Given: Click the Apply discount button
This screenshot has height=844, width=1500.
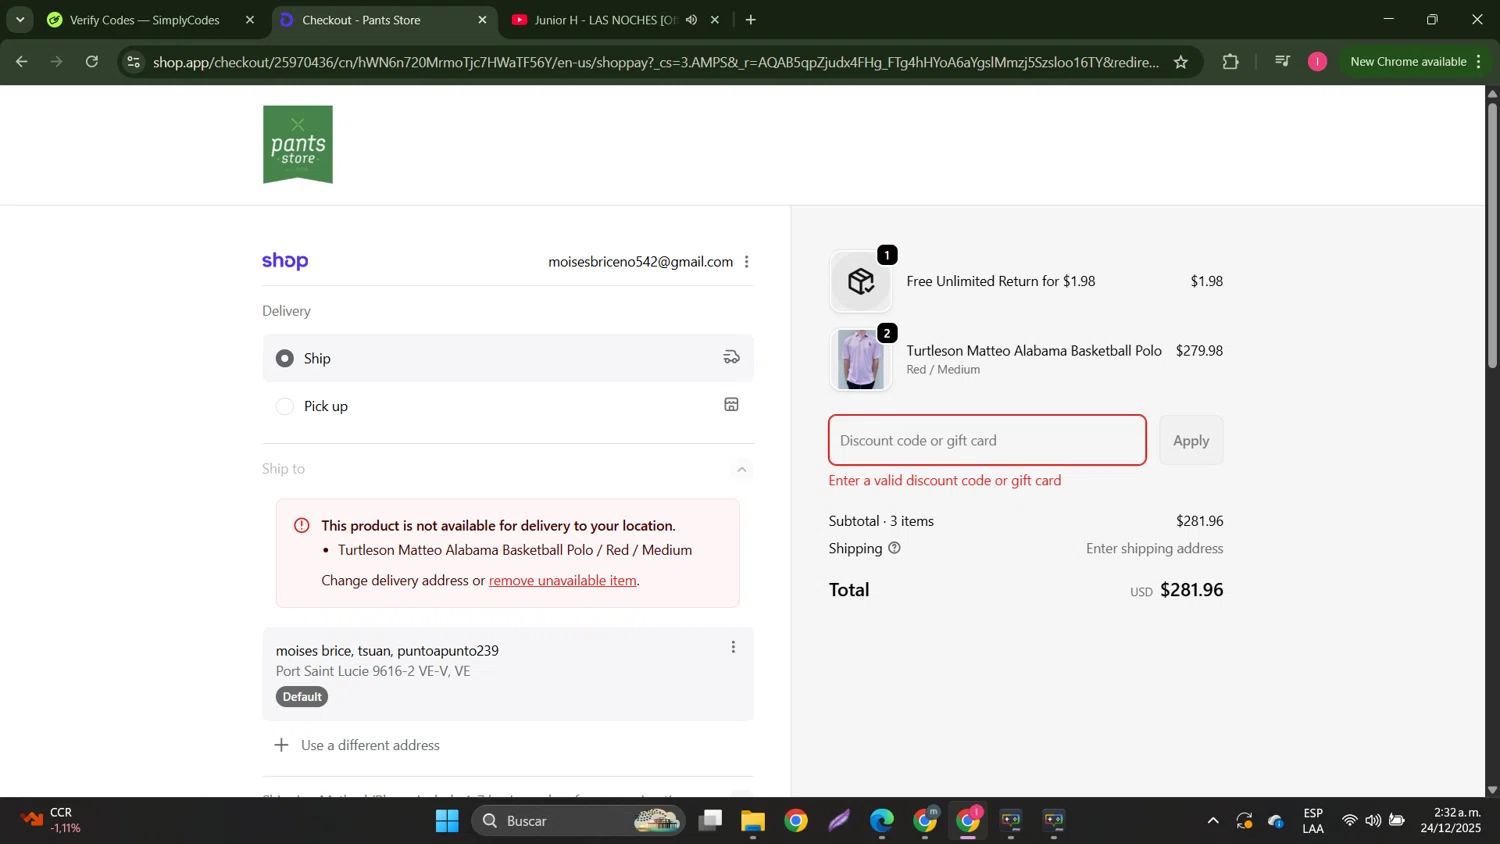Looking at the screenshot, I should pos(1191,440).
